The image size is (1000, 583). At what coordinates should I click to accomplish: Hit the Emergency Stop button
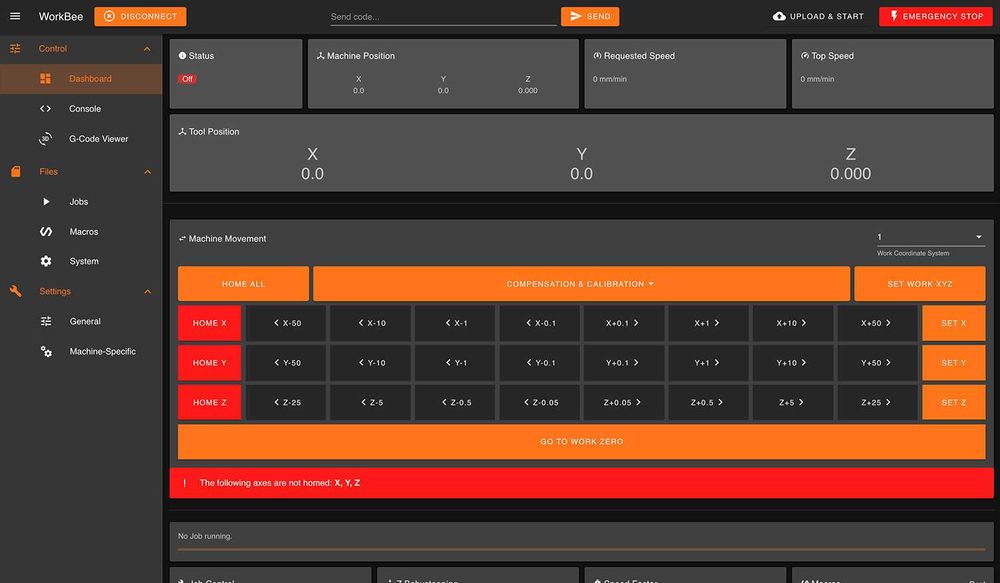click(x=936, y=17)
